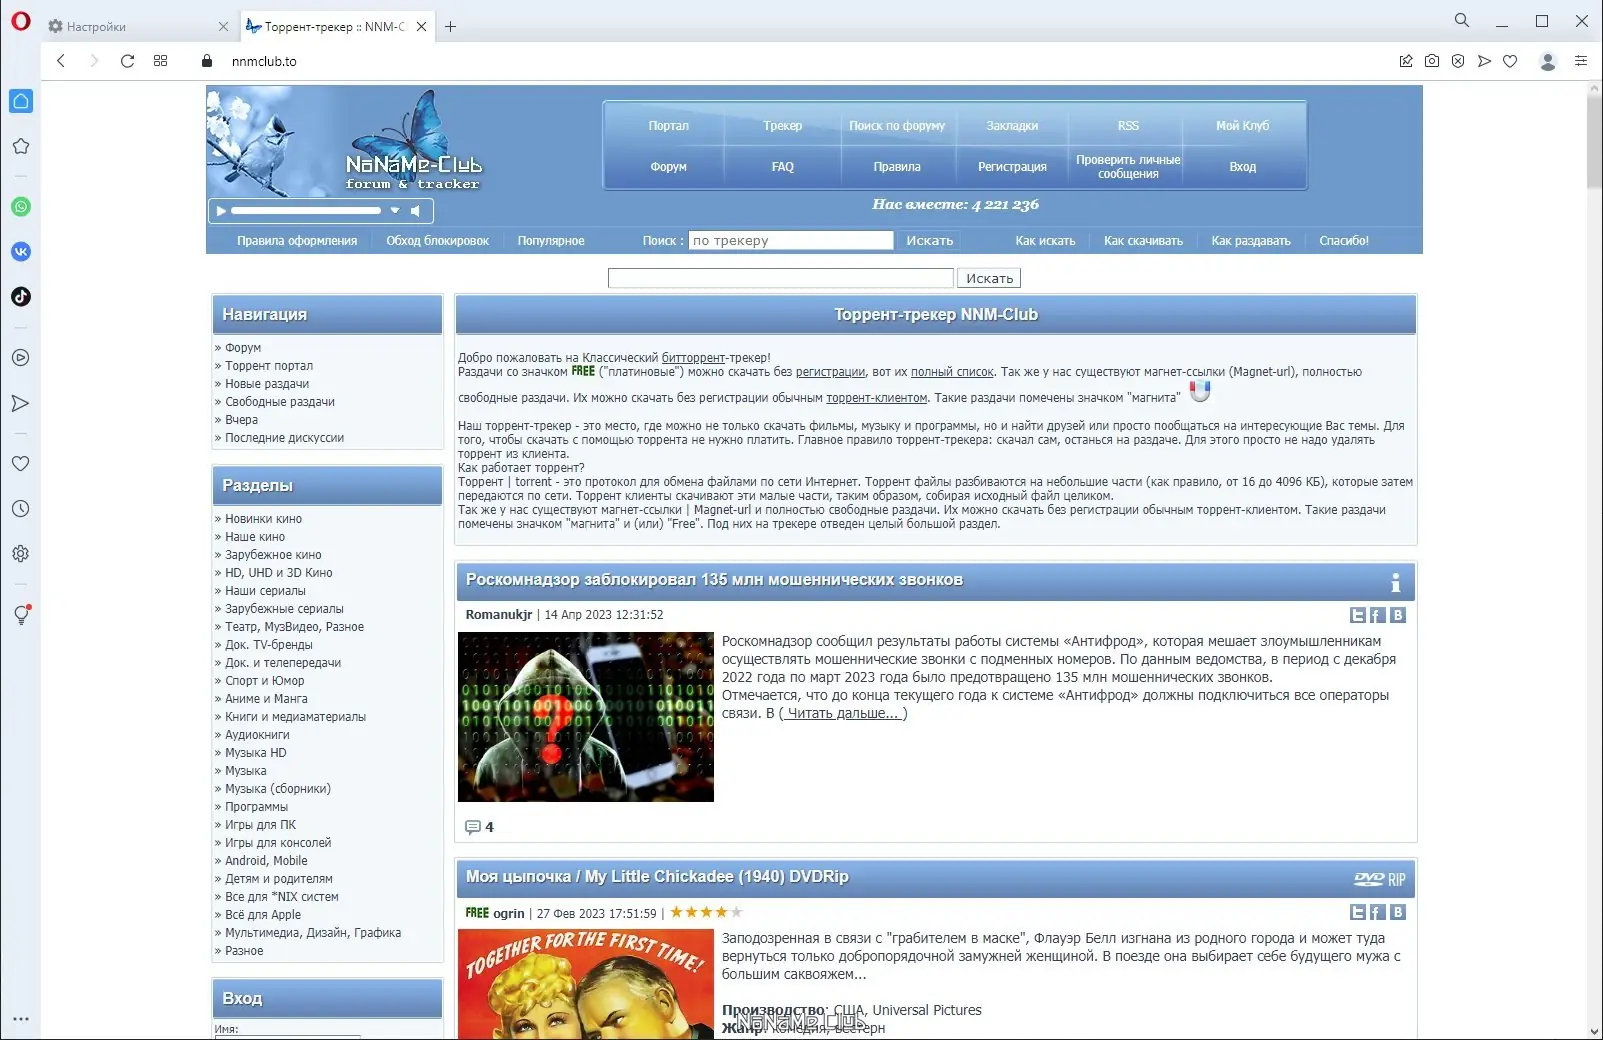Mute the forum audio player speaker icon
The width and height of the screenshot is (1603, 1040).
point(415,210)
